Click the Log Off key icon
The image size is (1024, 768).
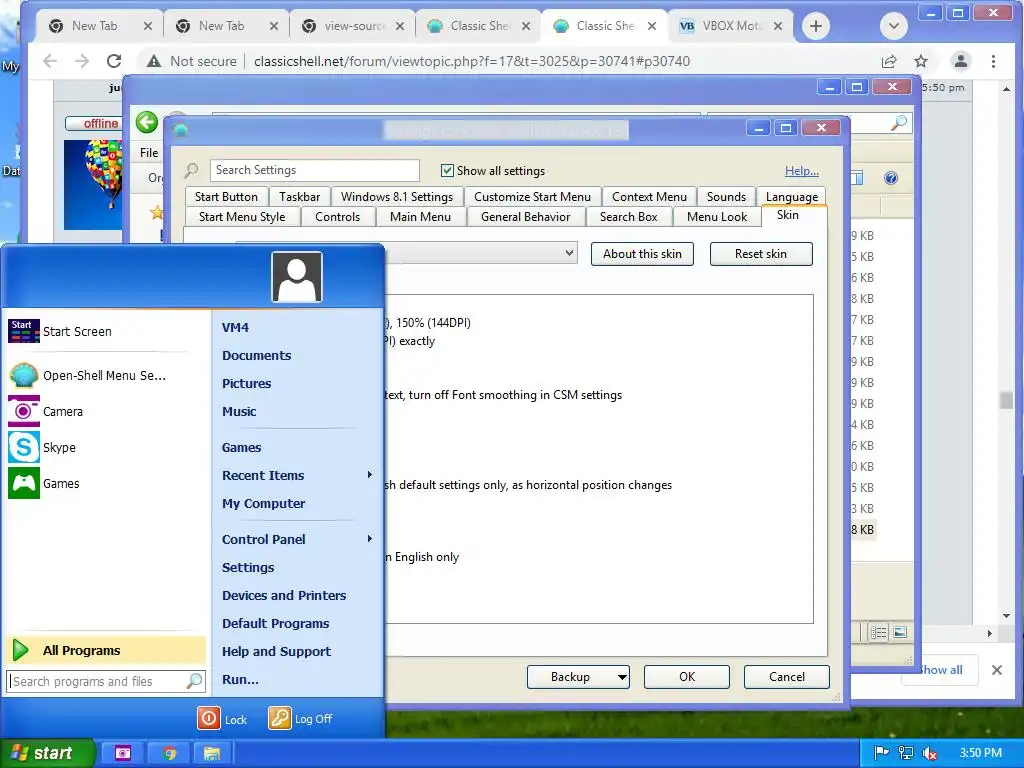tap(280, 718)
